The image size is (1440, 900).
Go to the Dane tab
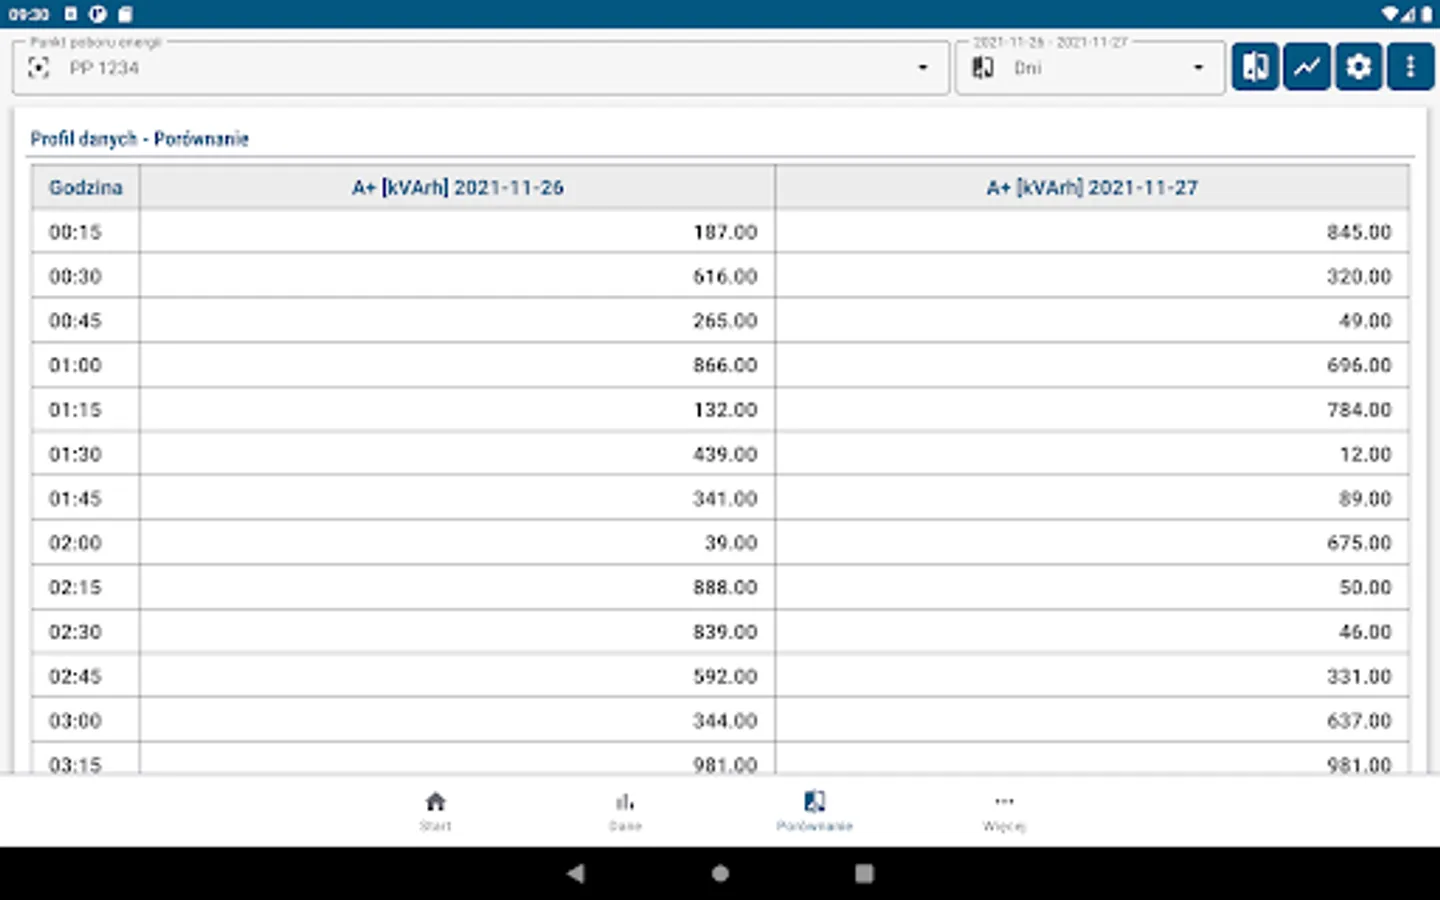pos(625,811)
